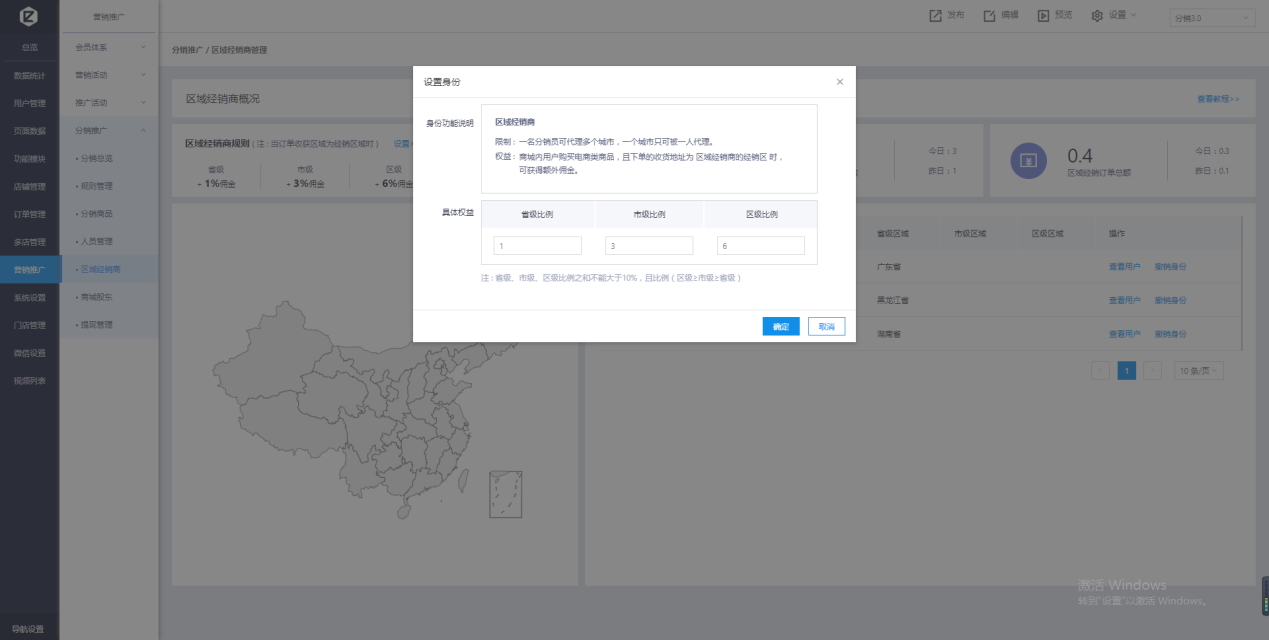Select 规则管理 in the submenu

coord(97,186)
